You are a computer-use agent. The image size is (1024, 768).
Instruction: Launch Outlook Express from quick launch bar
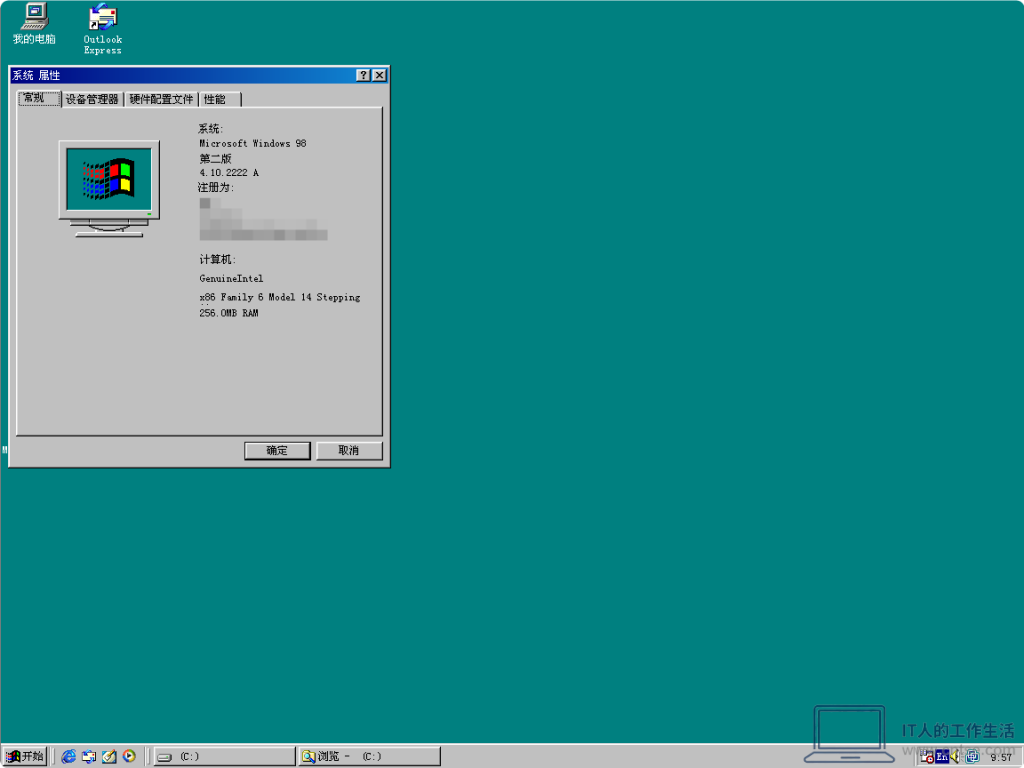click(89, 756)
